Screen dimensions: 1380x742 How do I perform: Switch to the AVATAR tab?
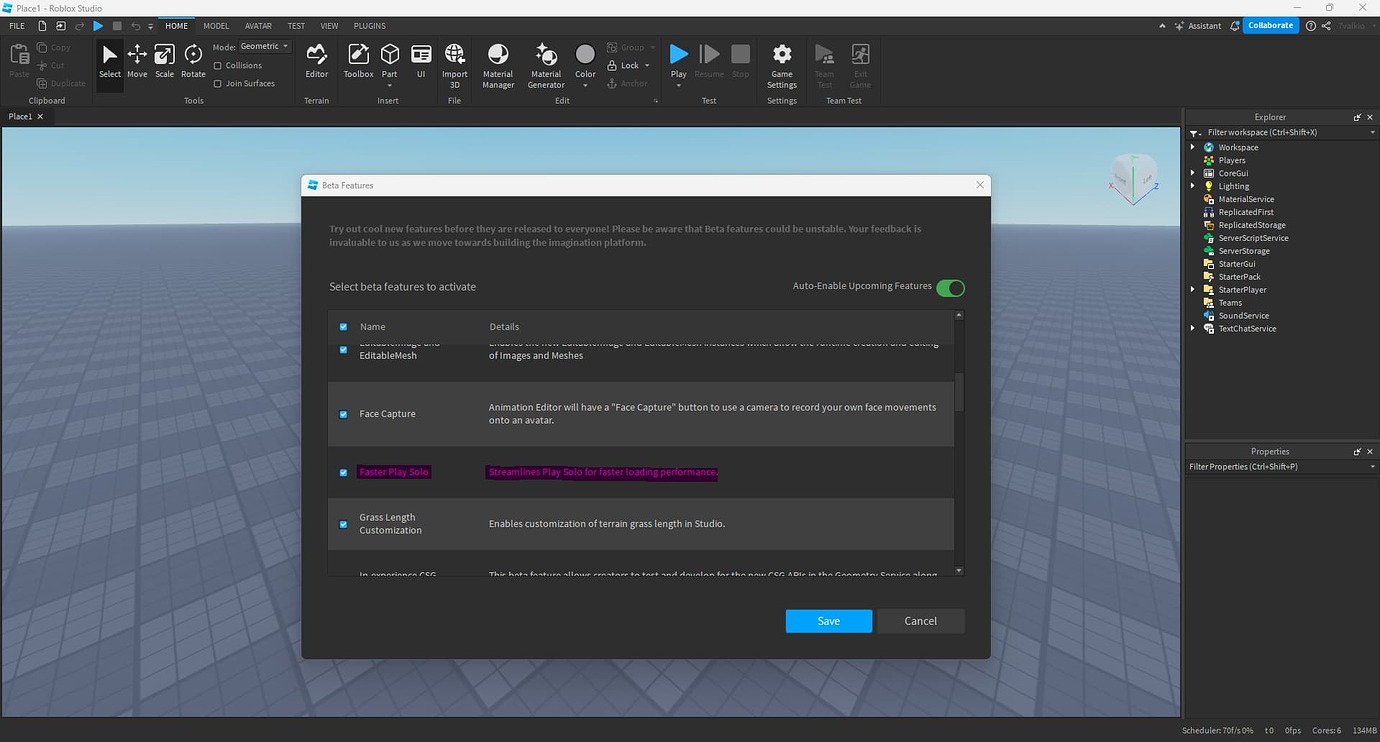coord(258,26)
